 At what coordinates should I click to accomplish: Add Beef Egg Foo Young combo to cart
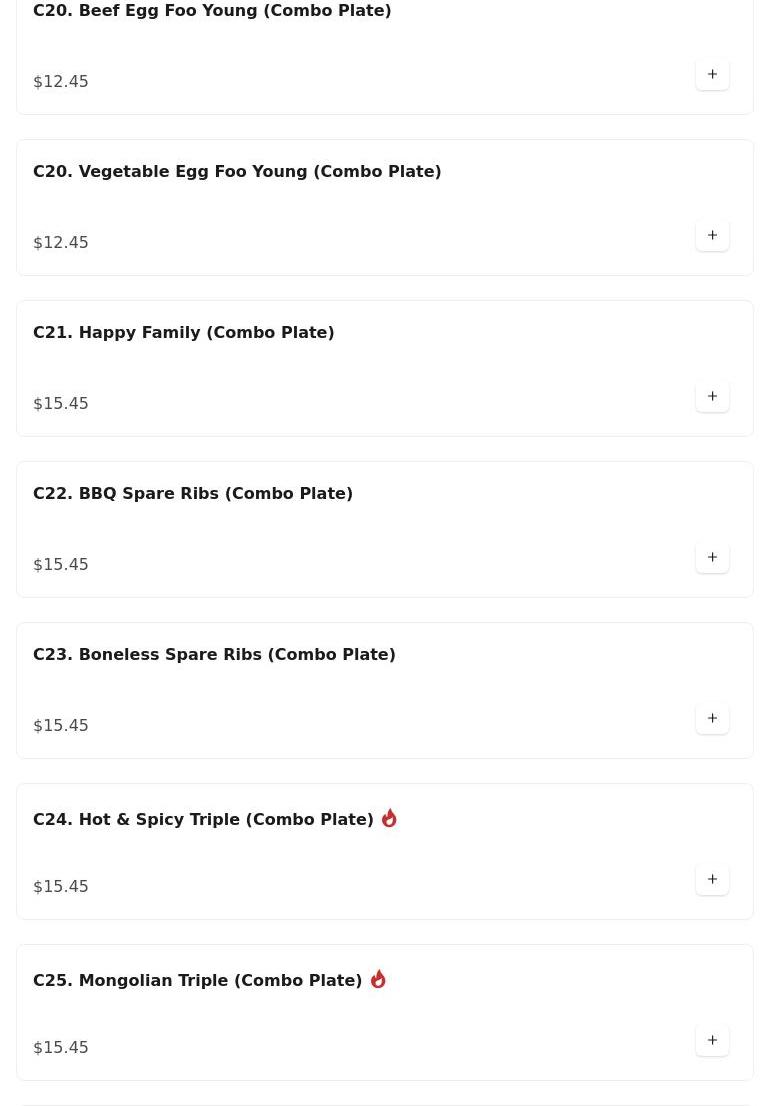712,75
